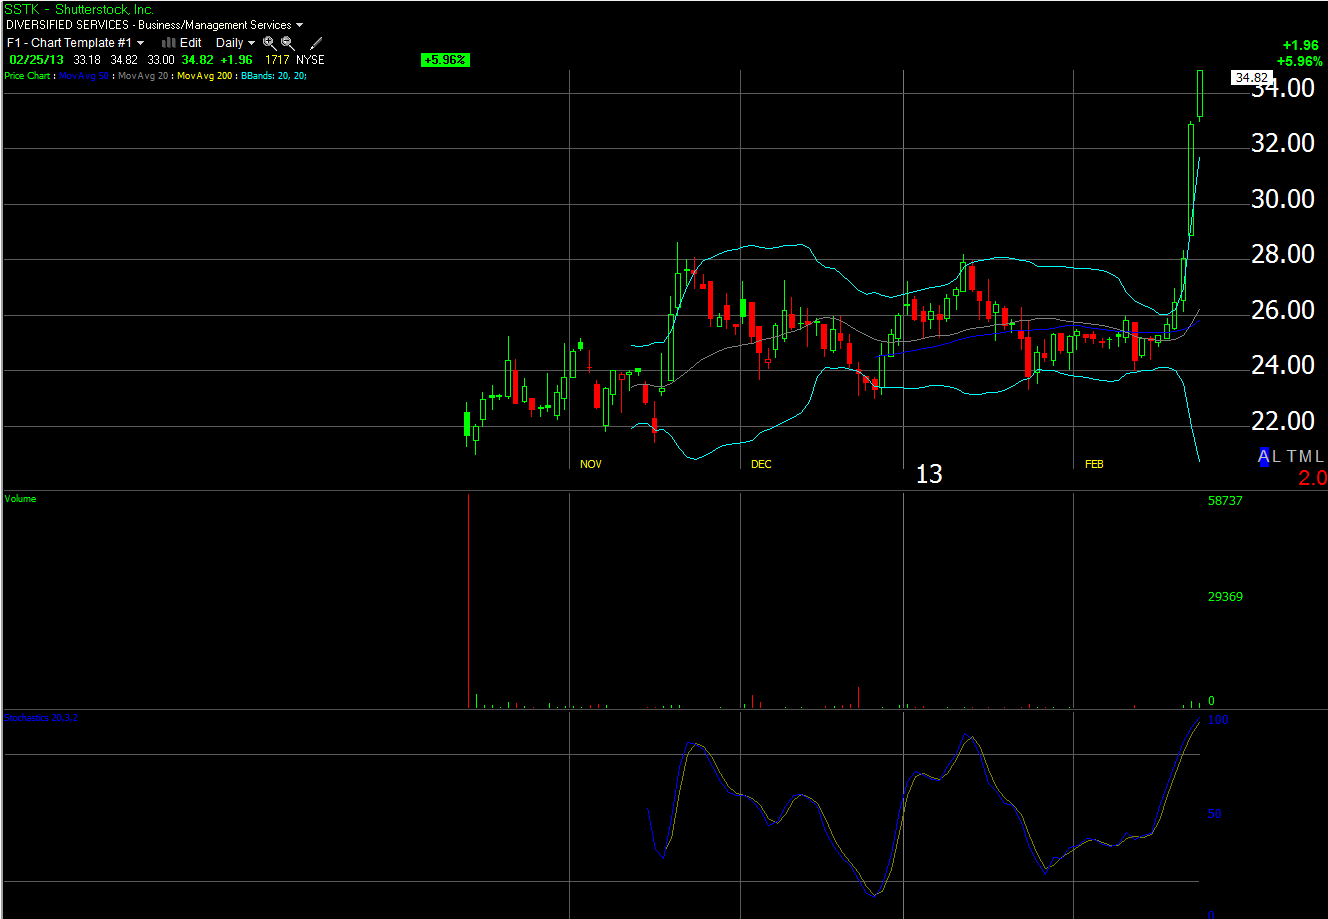The height and width of the screenshot is (919, 1328).
Task: Click the BBands: 20, 20 indicator label
Action: pyautogui.click(x=272, y=76)
